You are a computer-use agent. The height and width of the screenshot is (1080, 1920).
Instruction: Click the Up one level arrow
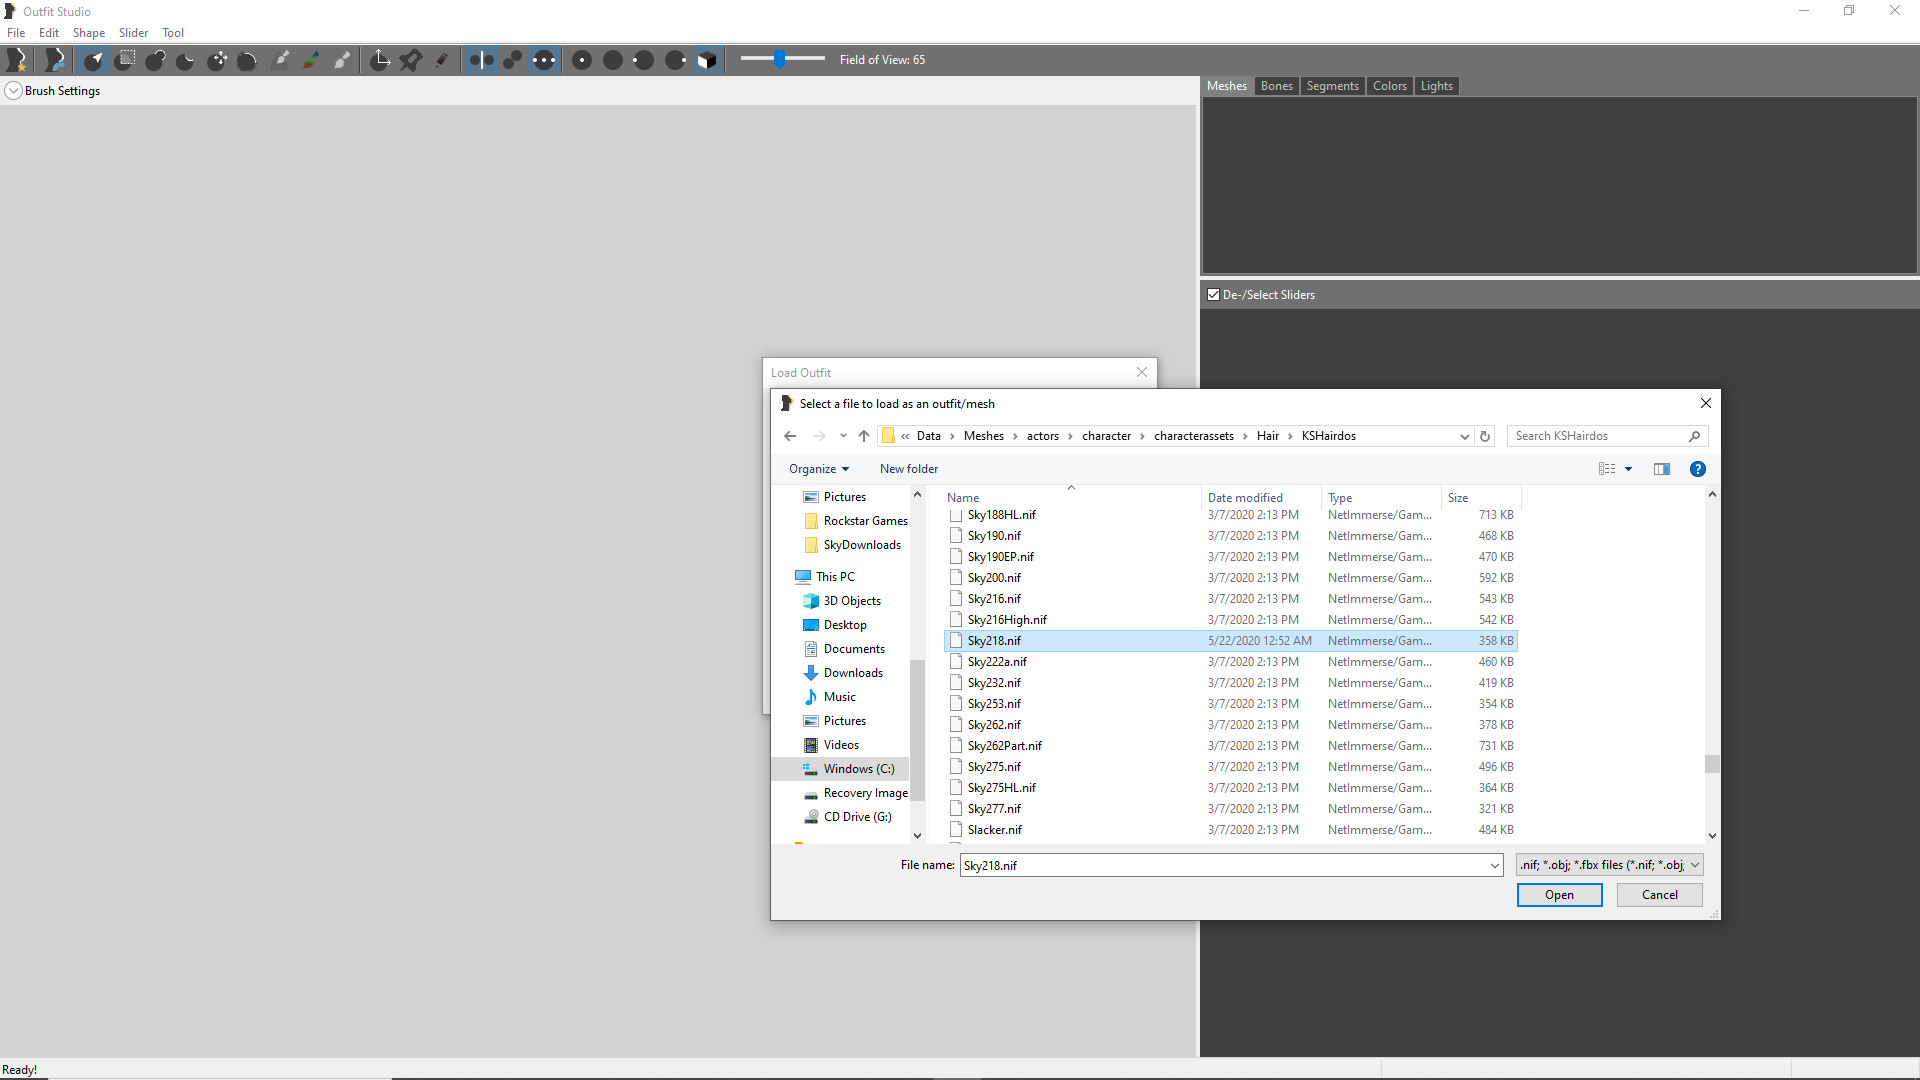click(864, 436)
